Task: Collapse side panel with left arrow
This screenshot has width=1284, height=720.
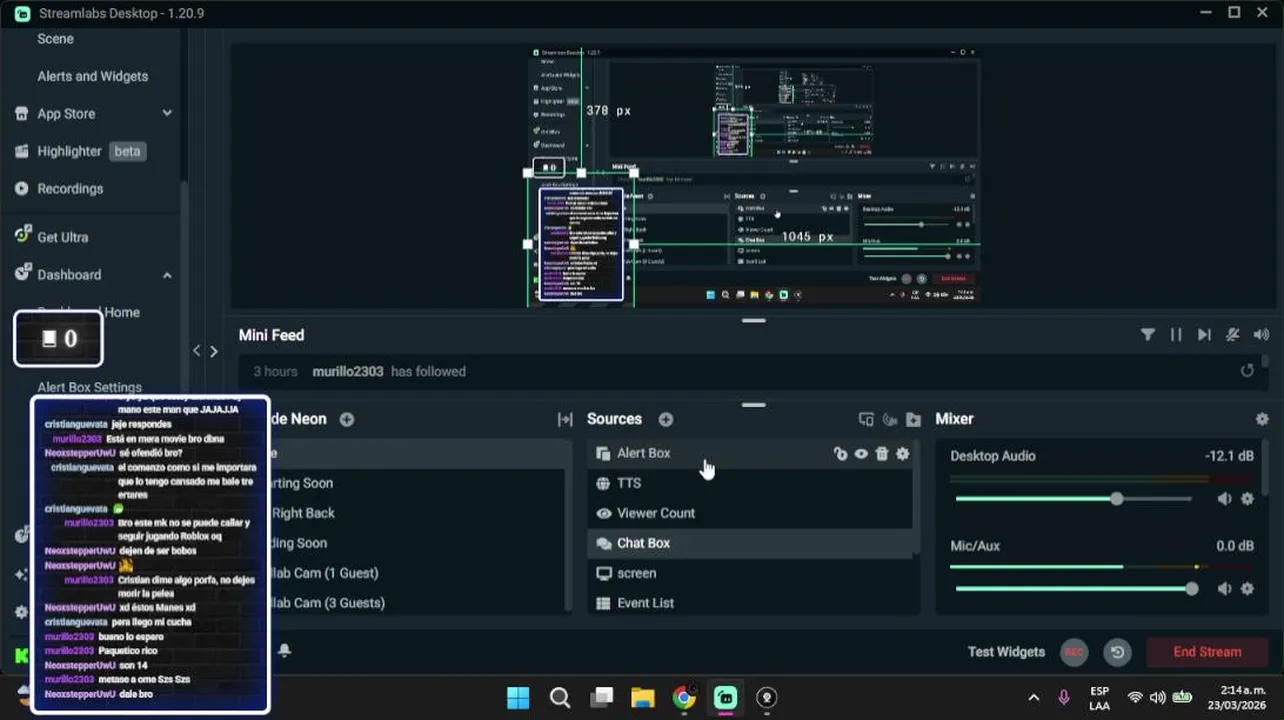Action: pyautogui.click(x=197, y=351)
